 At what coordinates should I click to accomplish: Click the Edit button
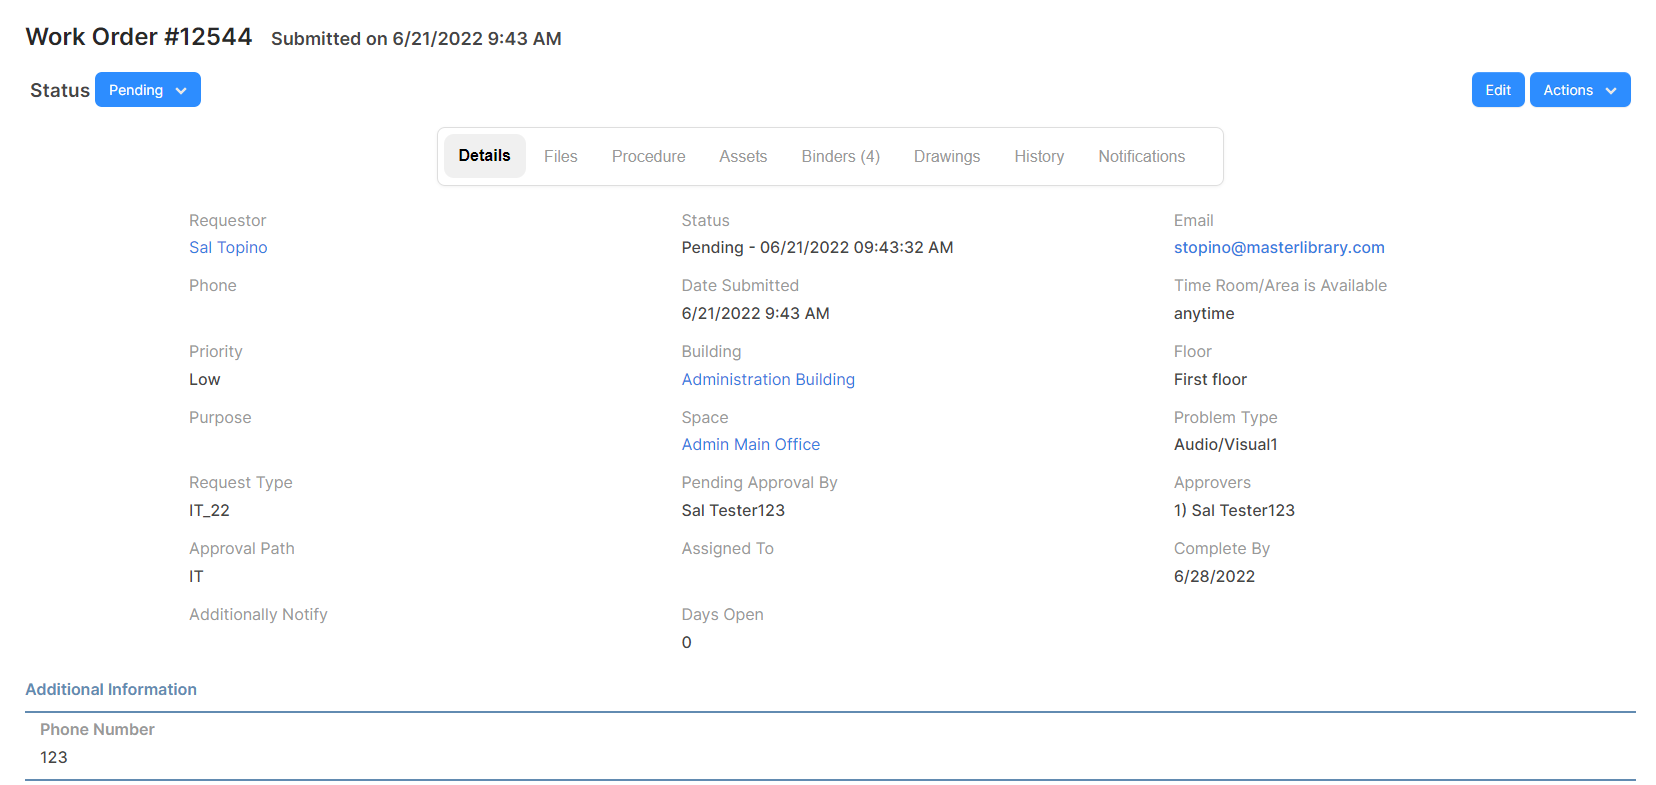point(1497,90)
